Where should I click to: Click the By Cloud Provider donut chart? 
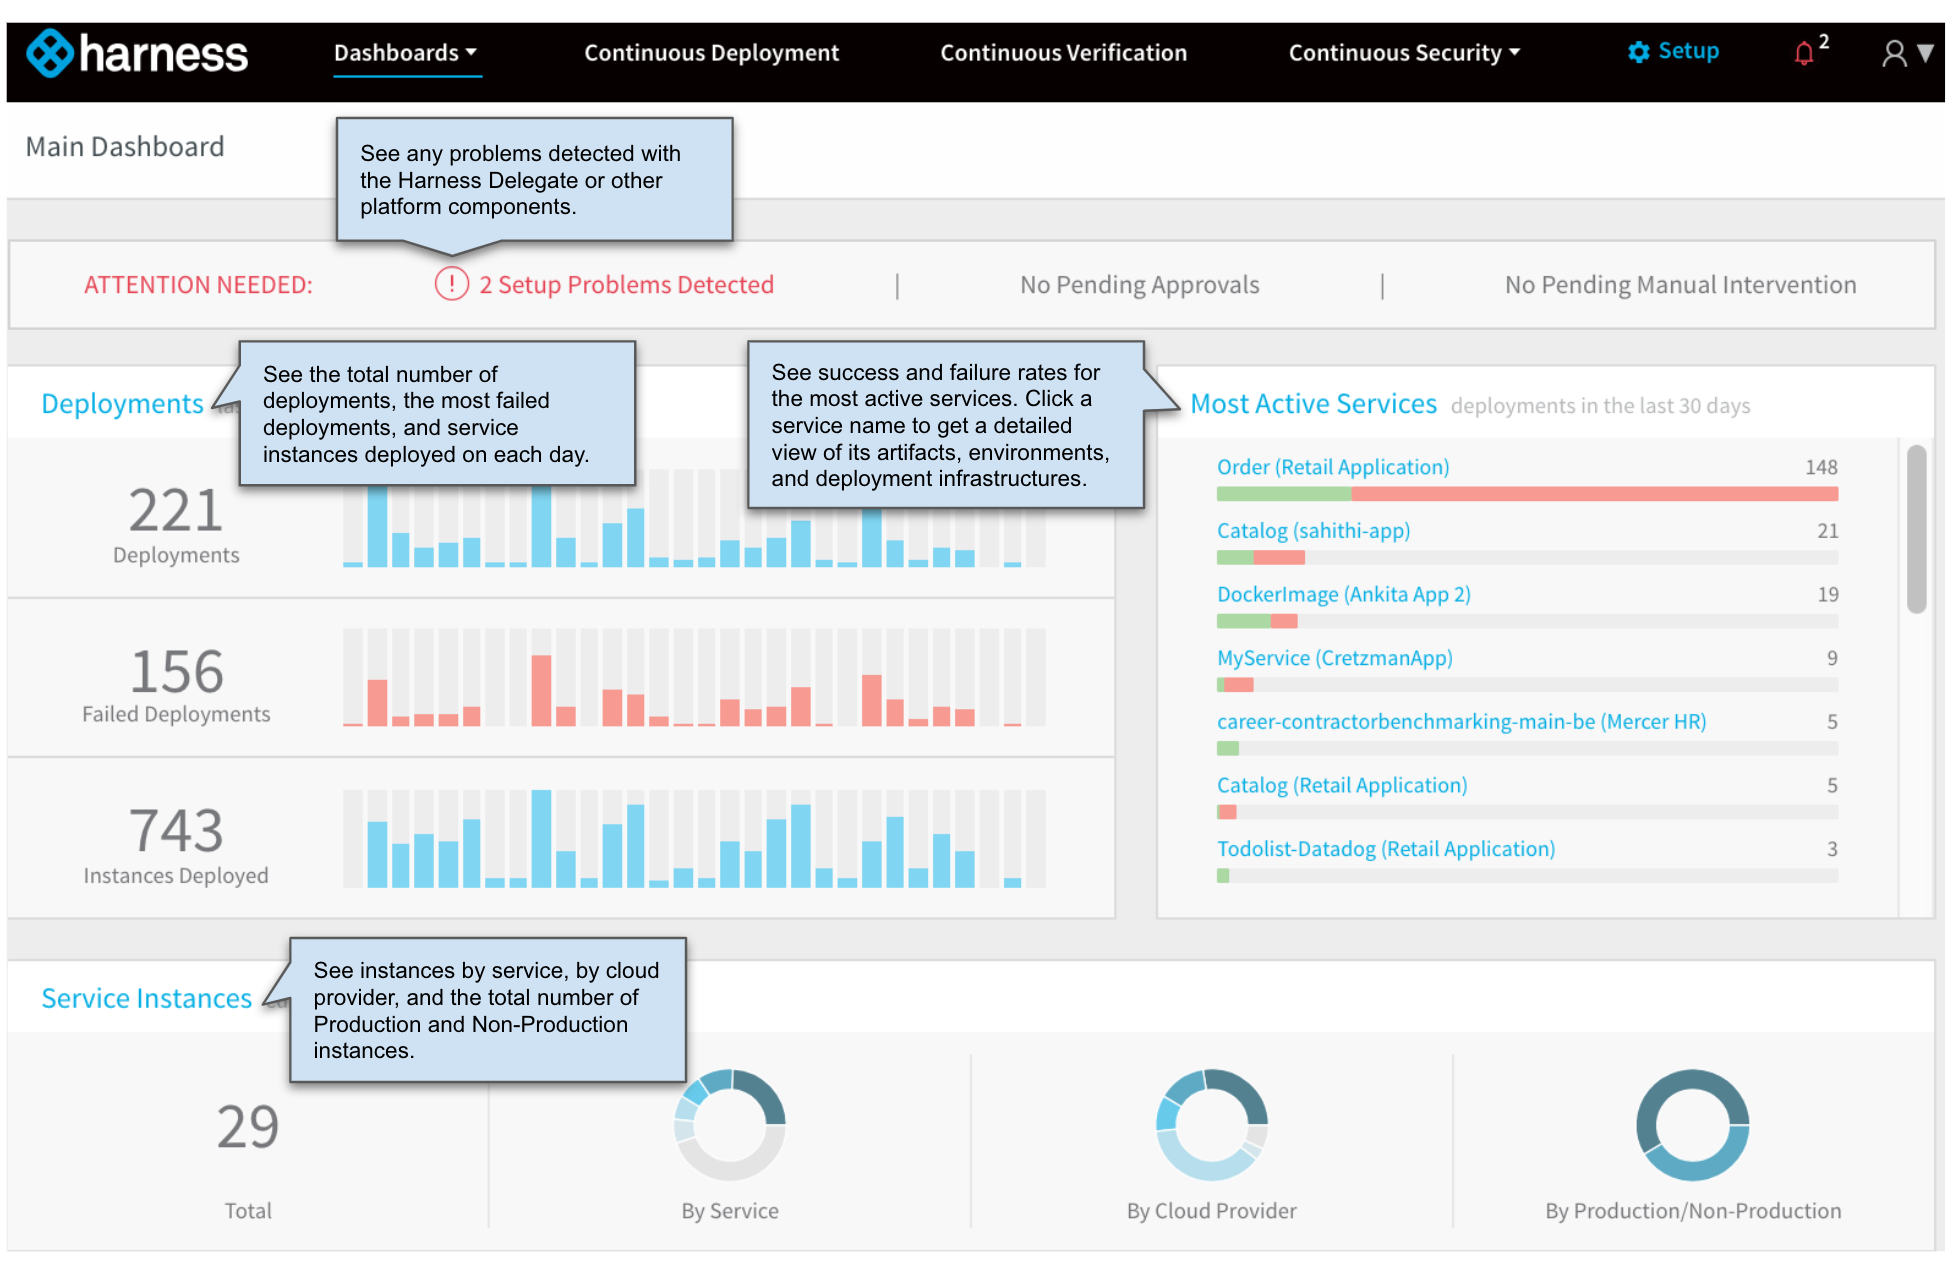[x=1211, y=1125]
